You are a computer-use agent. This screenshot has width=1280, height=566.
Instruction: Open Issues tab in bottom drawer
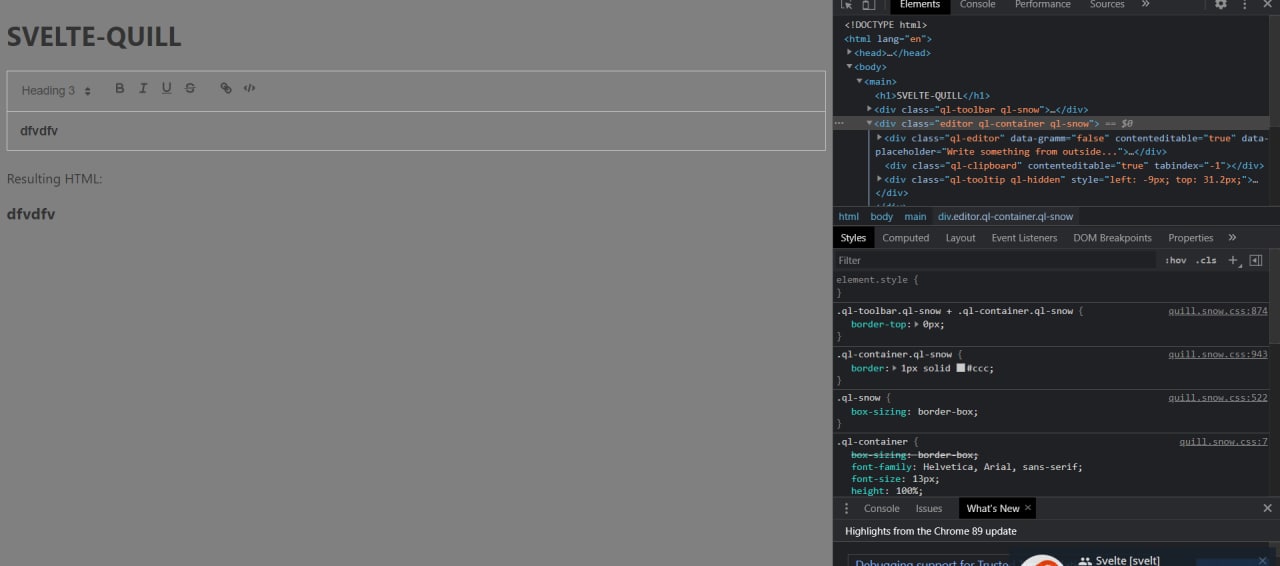(x=929, y=508)
